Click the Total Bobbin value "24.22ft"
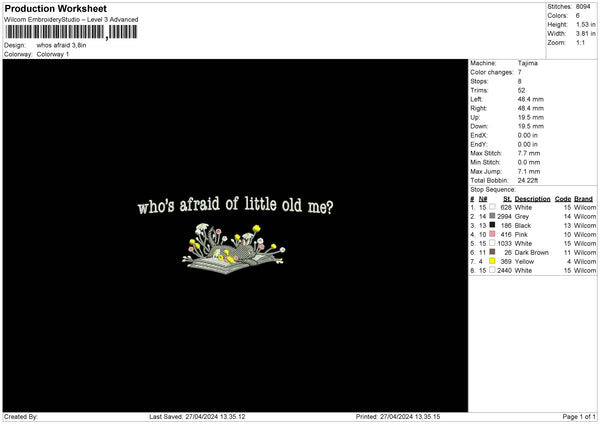 pyautogui.click(x=528, y=180)
